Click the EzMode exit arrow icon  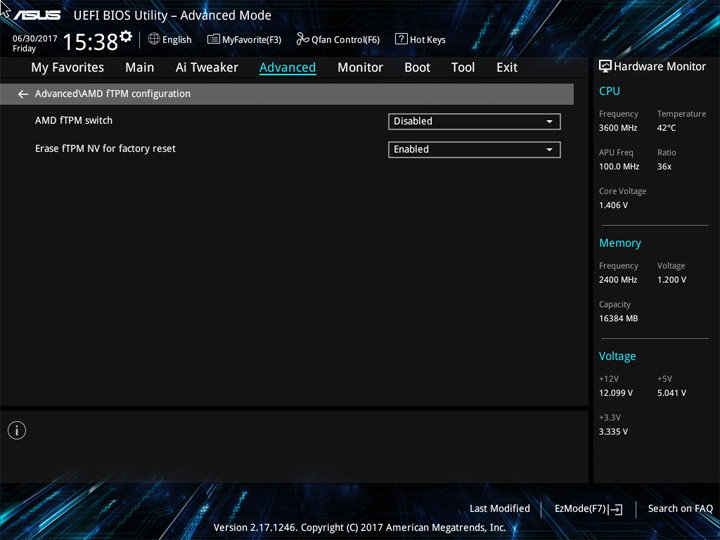pyautogui.click(x=616, y=509)
